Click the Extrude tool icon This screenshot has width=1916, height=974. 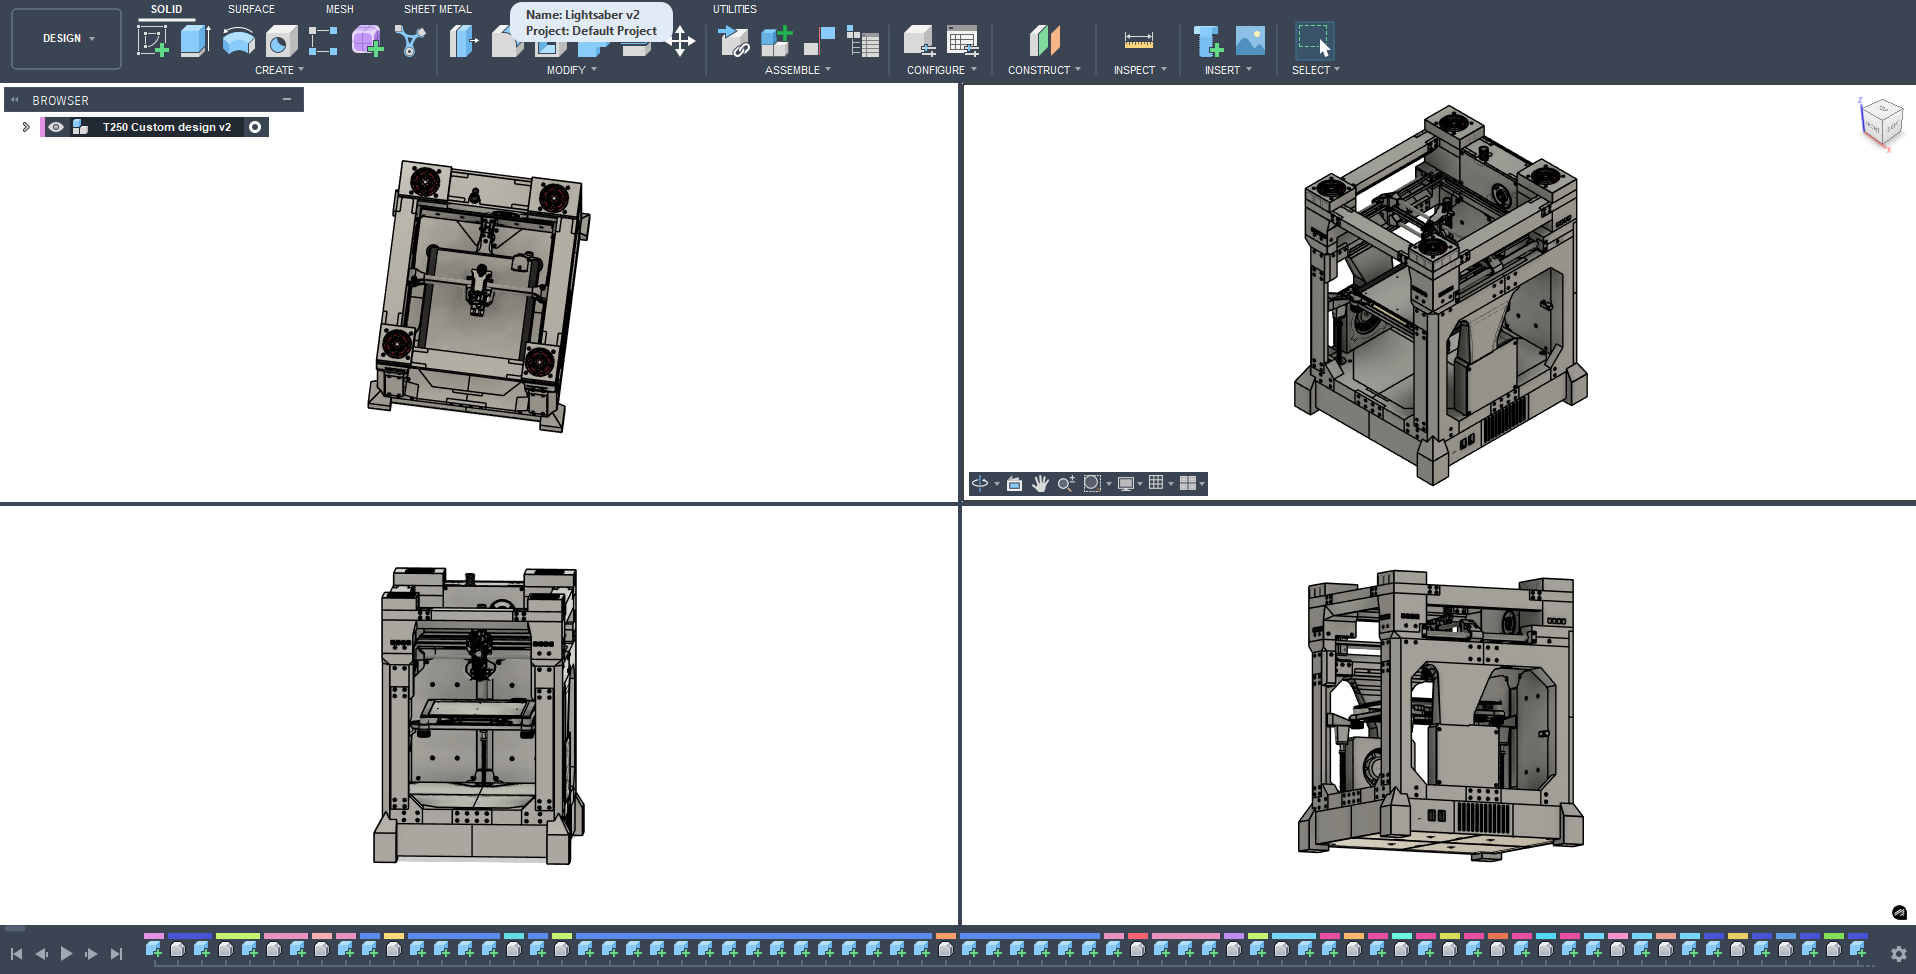click(x=195, y=41)
